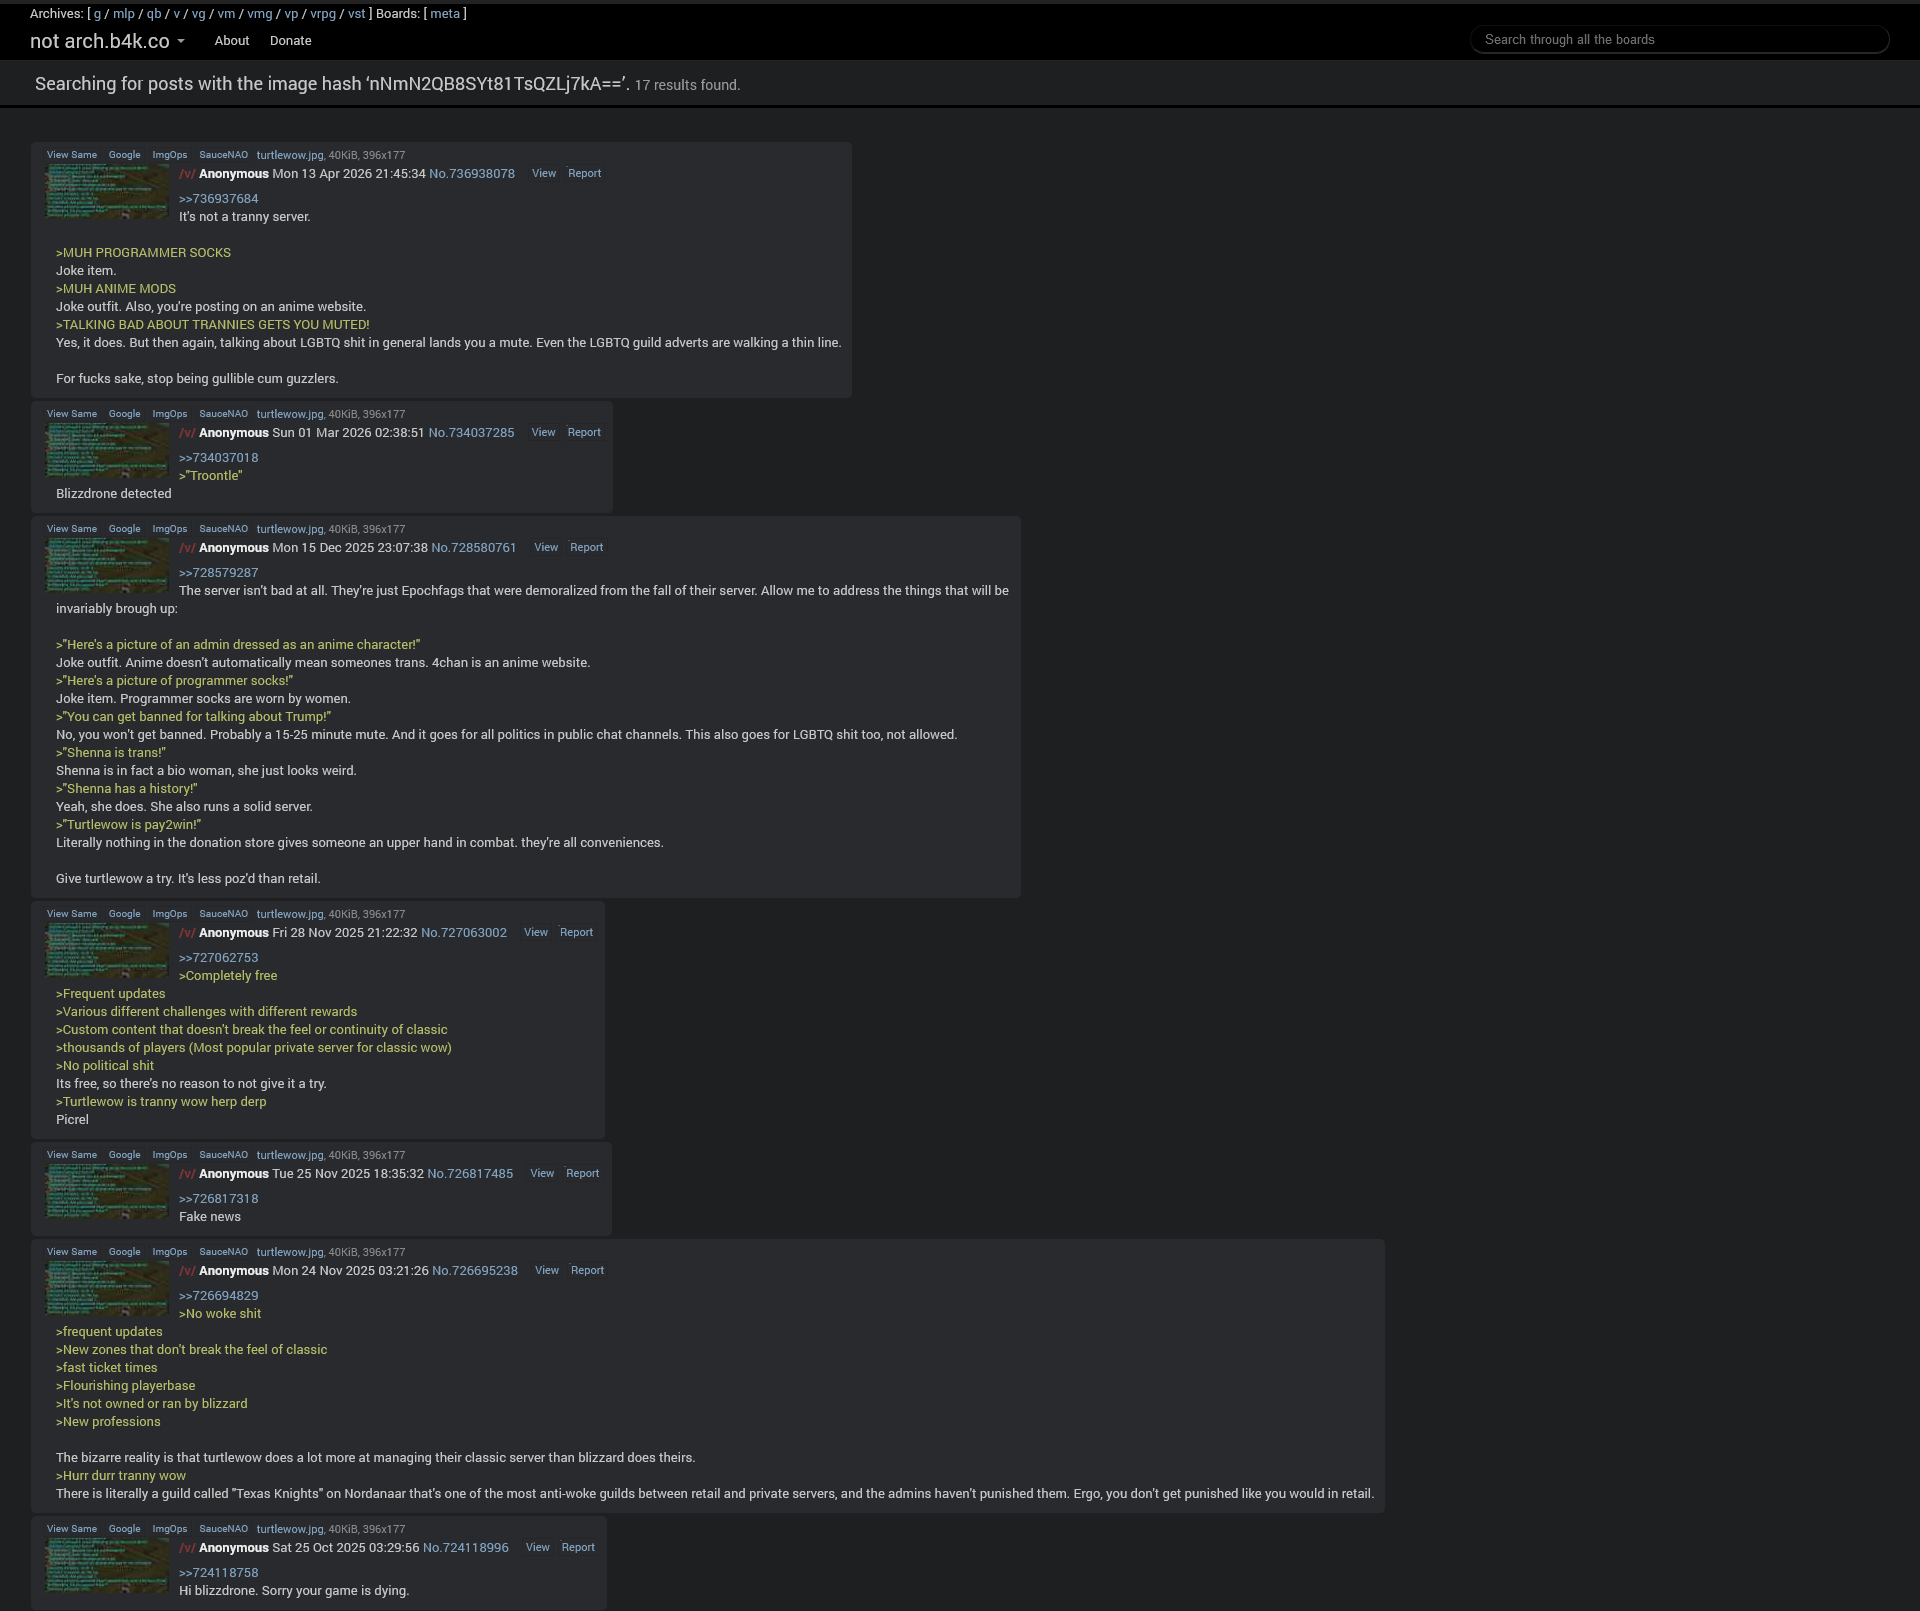Open thumbnail of post No.736938078
This screenshot has height=1611, width=1920.
[x=107, y=191]
